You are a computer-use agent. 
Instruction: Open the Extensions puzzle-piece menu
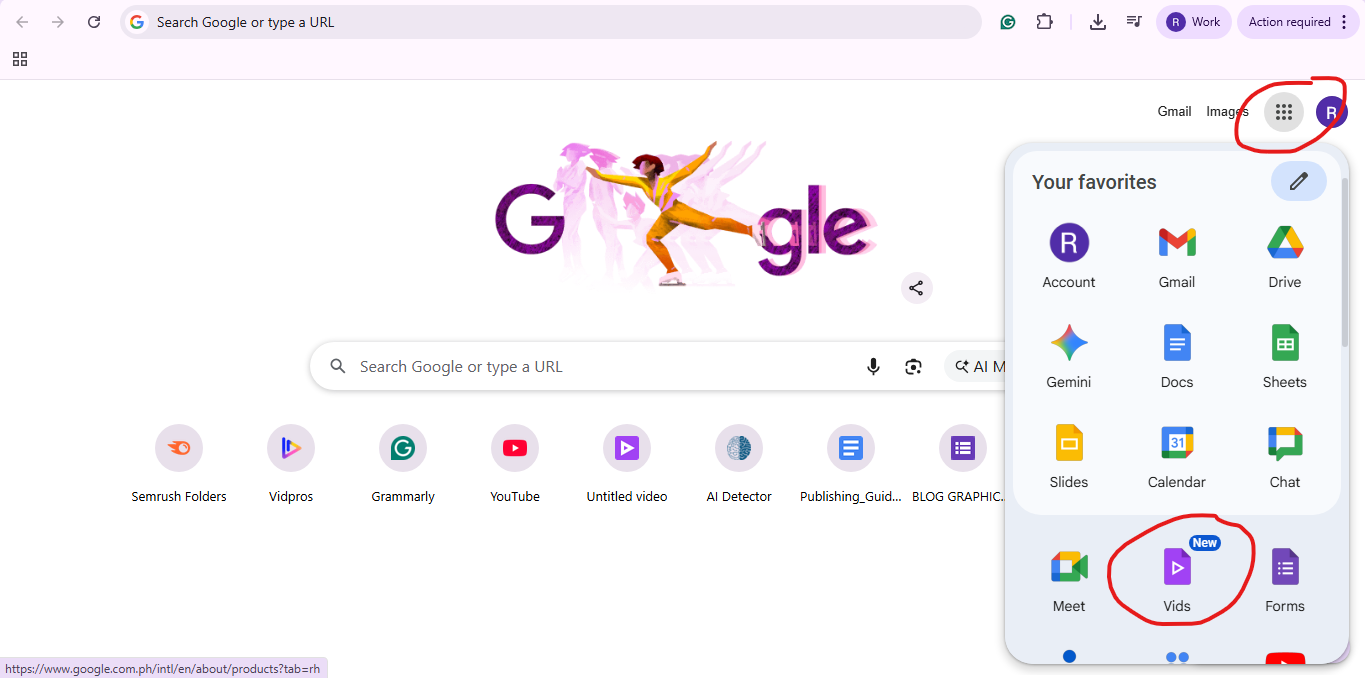pyautogui.click(x=1044, y=21)
